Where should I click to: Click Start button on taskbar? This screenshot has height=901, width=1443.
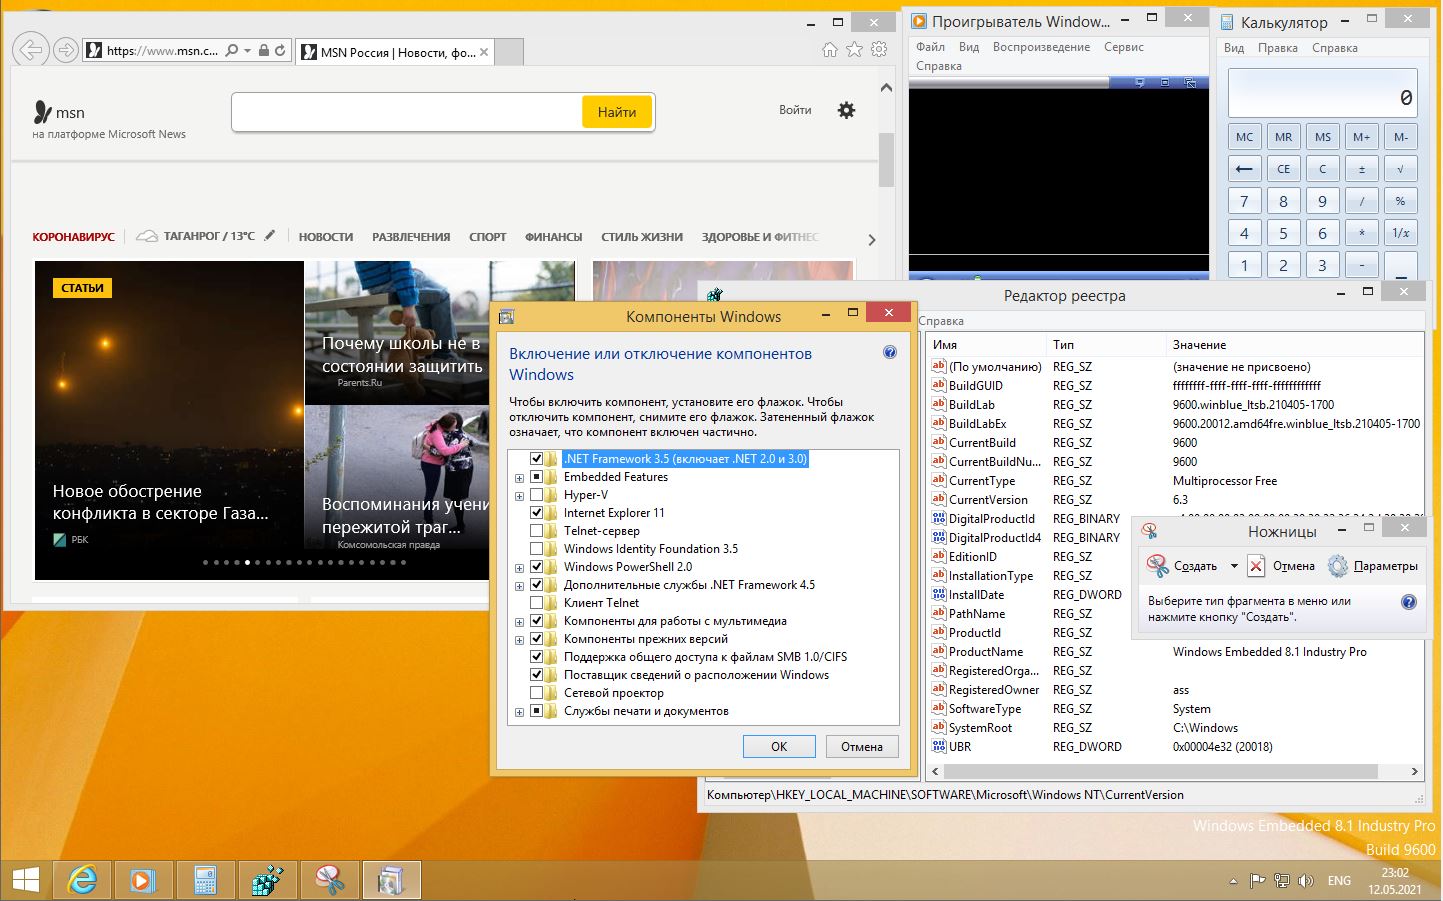25,880
